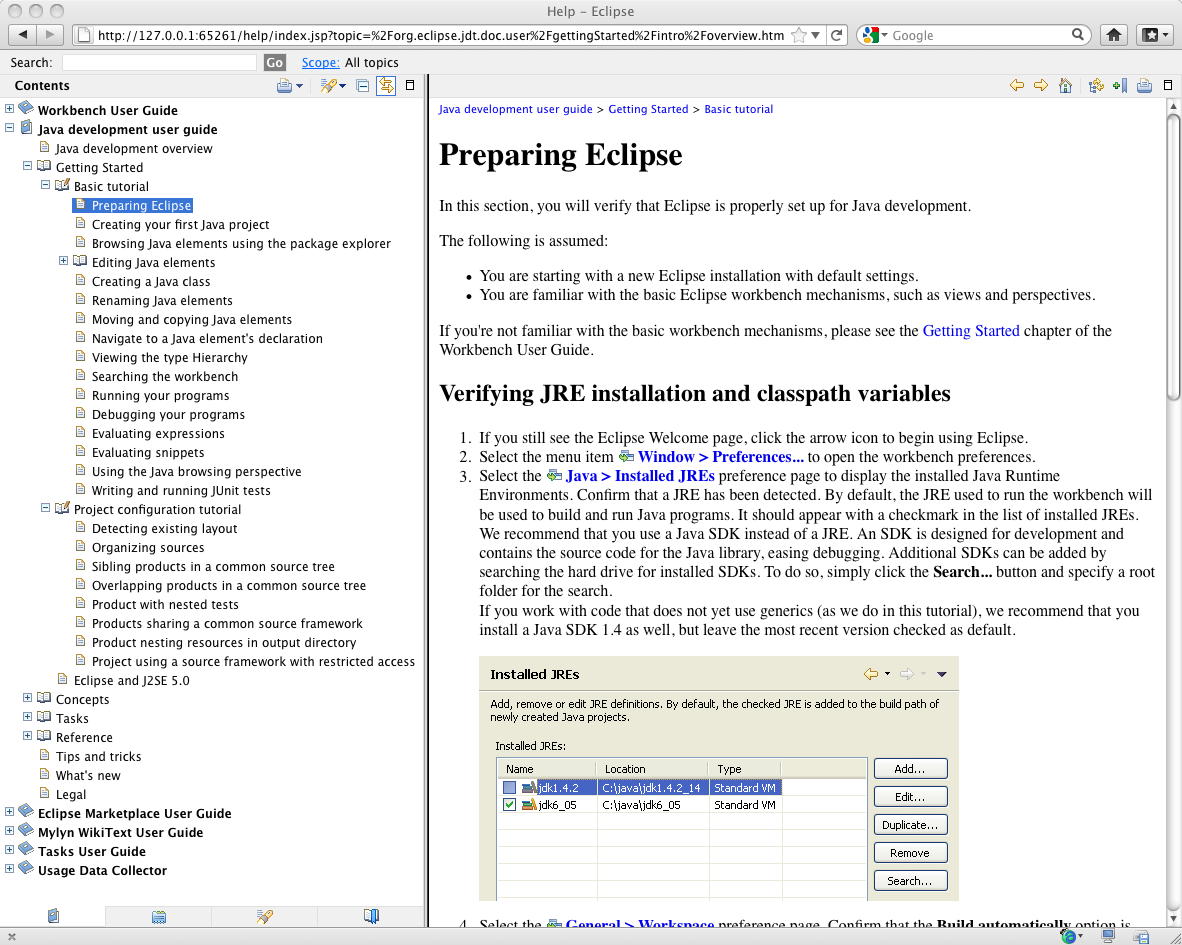Switch to the Index view tab at bottom
This screenshot has height=945, width=1182.
(158, 916)
